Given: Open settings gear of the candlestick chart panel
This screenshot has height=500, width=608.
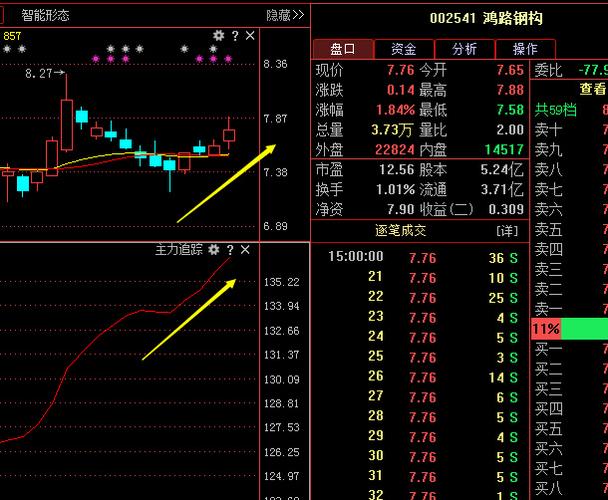Looking at the screenshot, I should coord(219,36).
